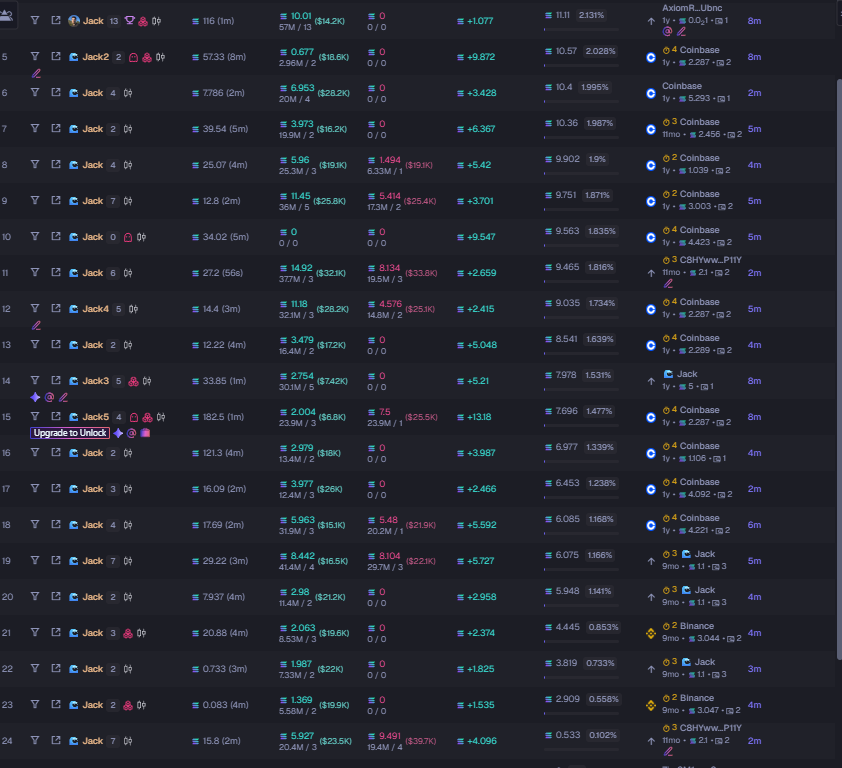Click the Coinbase logo in row 8
The width and height of the screenshot is (842, 768).
pyautogui.click(x=651, y=165)
